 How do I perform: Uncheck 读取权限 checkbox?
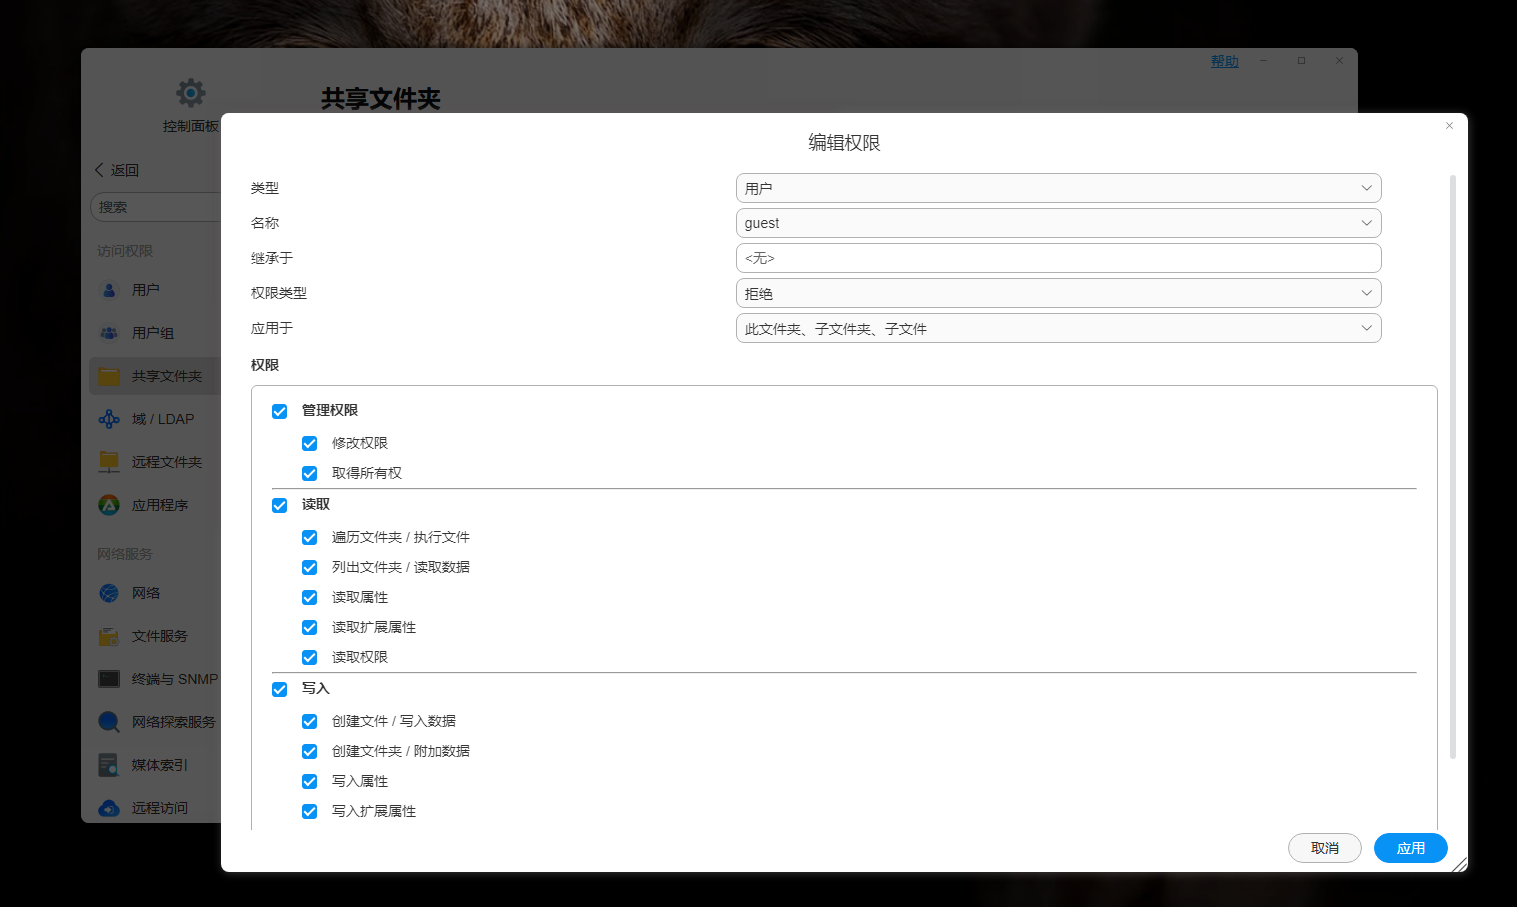(310, 657)
